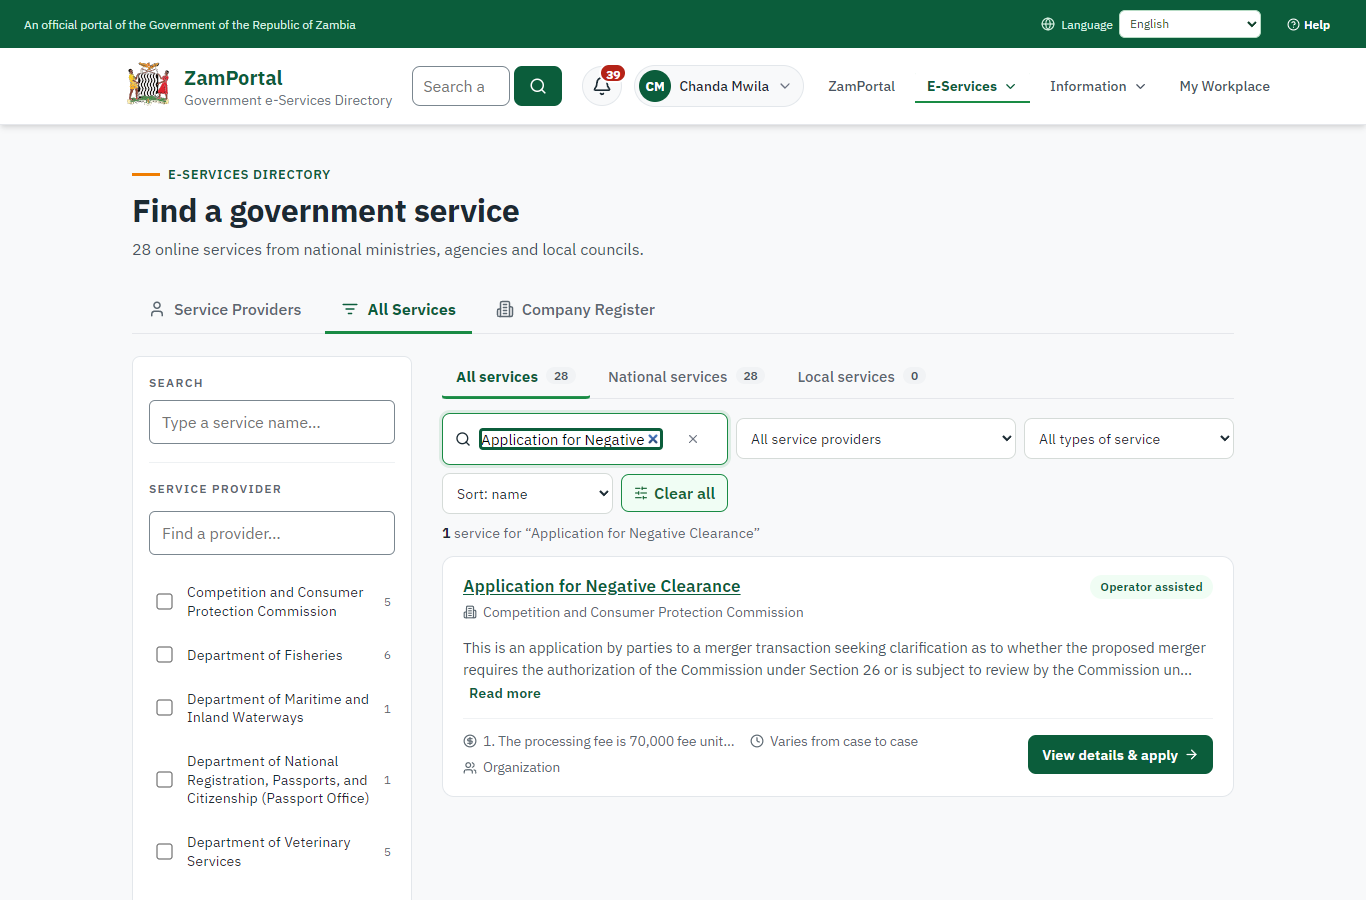This screenshot has height=900, width=1366.
Task: Expand the Chanda Mwila account menu
Action: pos(720,86)
